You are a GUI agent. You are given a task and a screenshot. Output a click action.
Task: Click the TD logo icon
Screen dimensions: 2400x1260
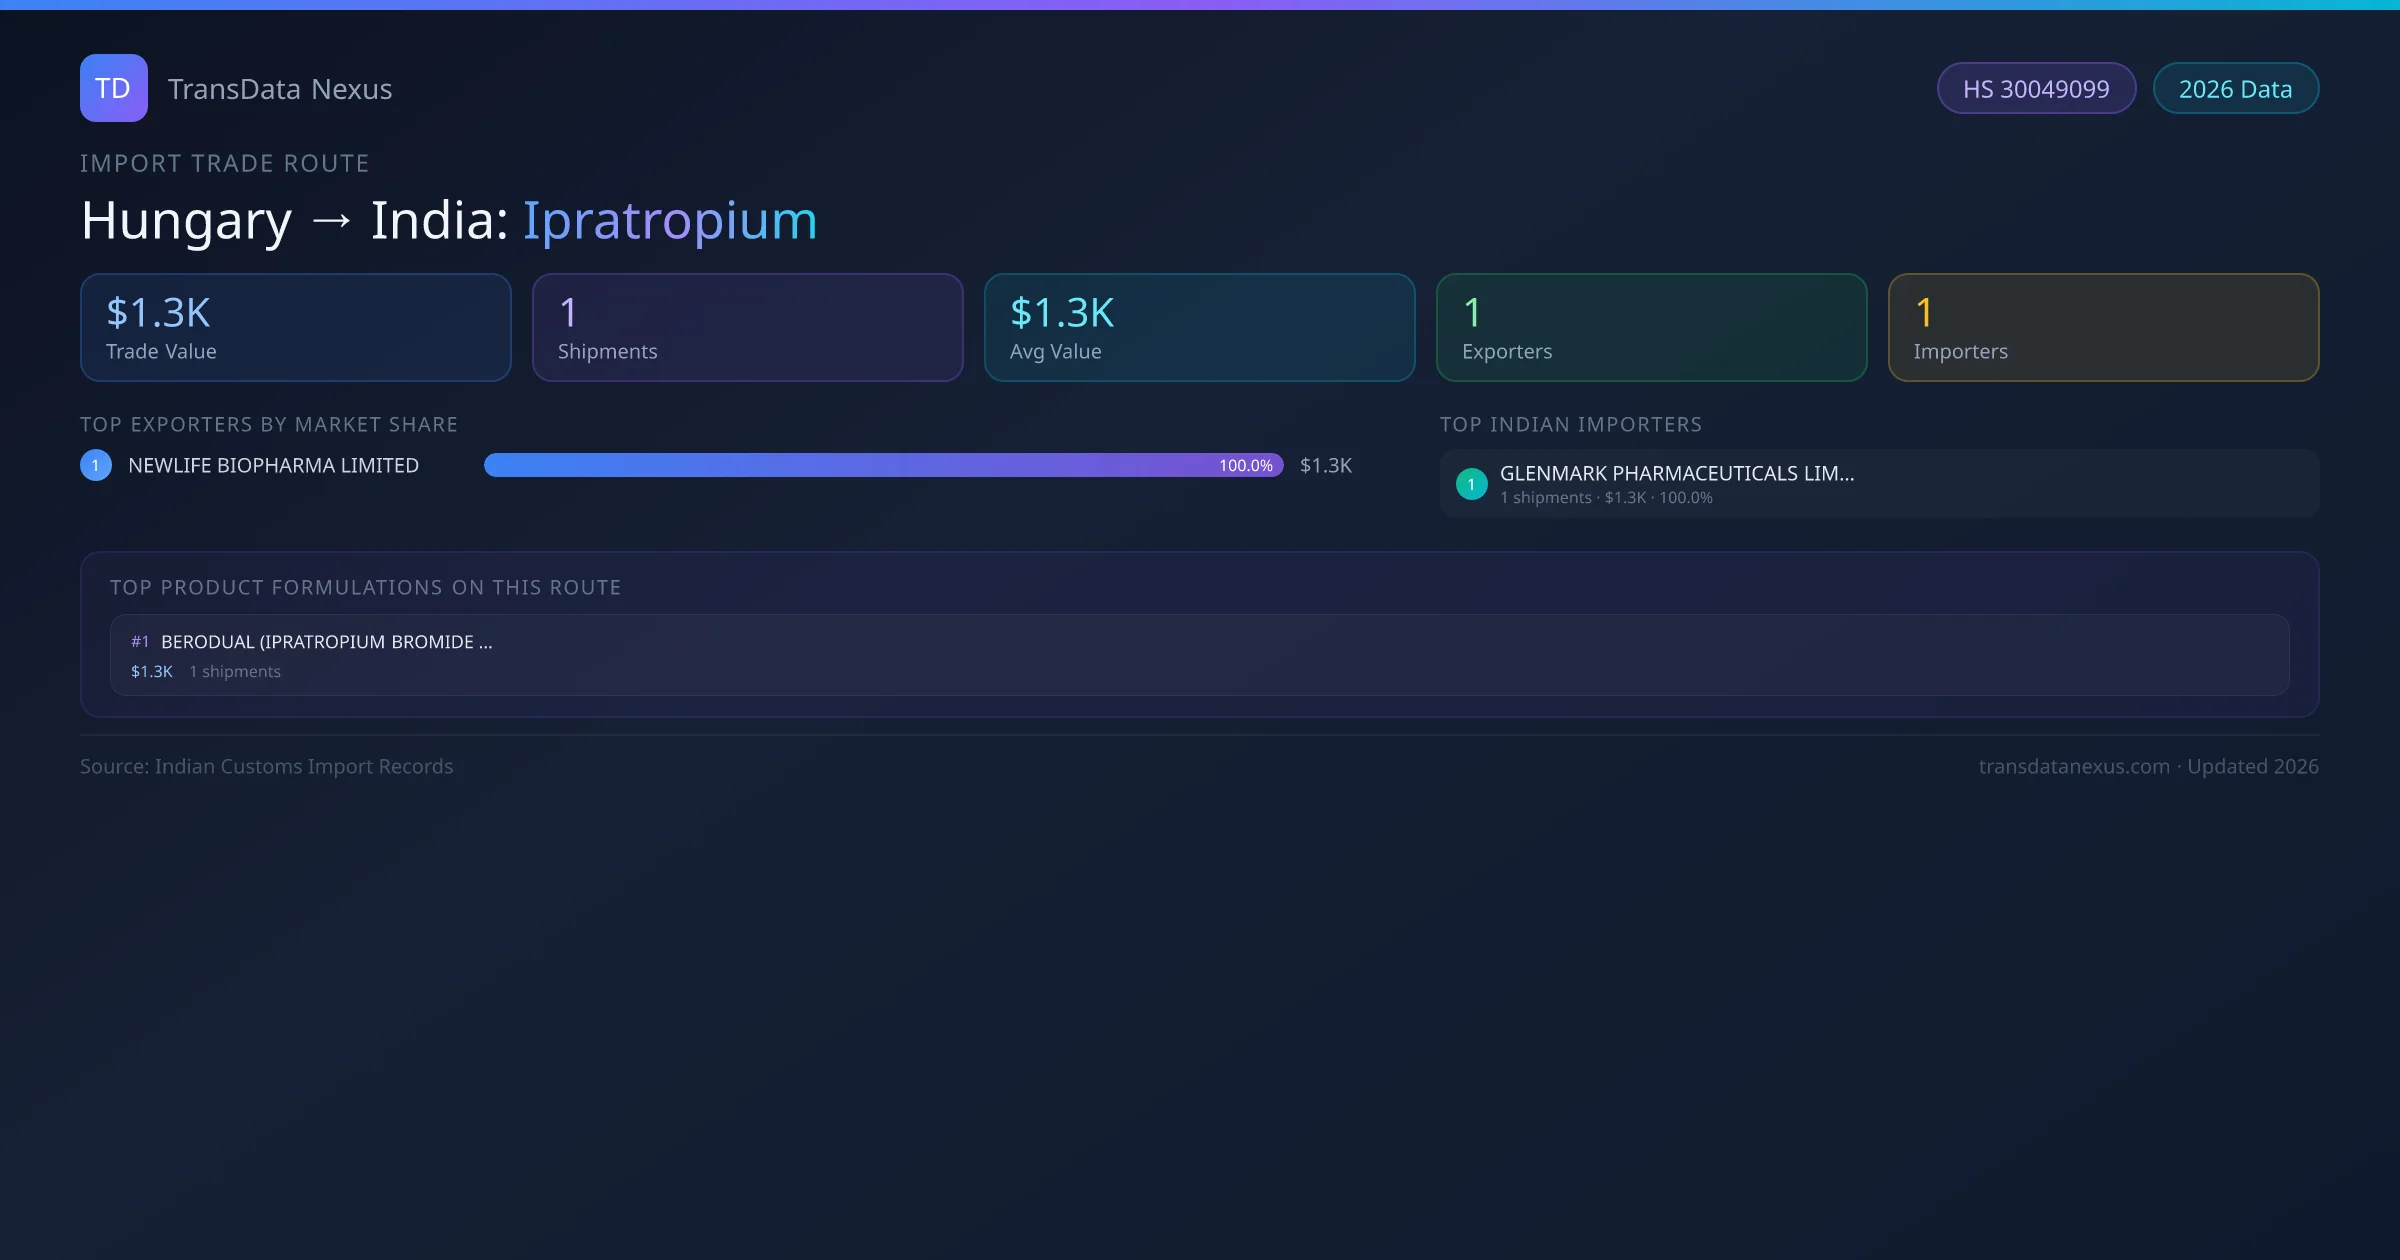tap(113, 88)
